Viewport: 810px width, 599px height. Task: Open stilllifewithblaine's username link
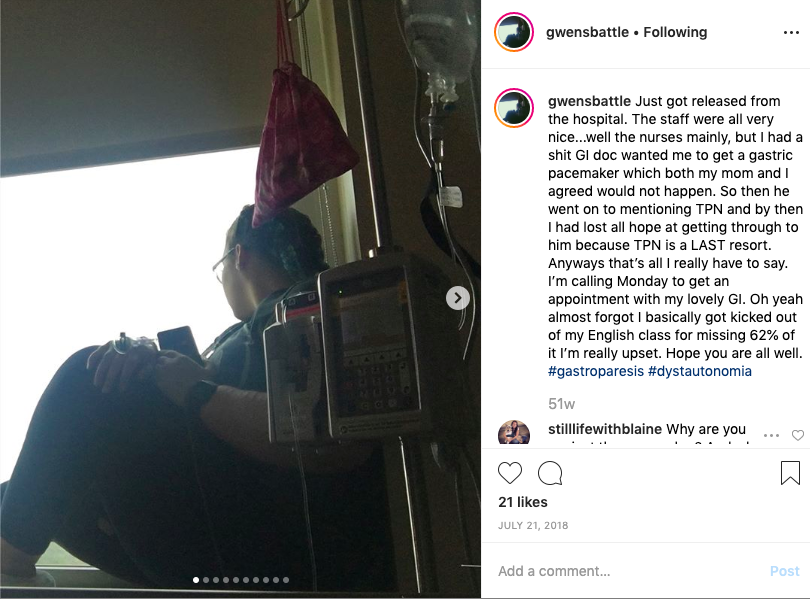pyautogui.click(x=604, y=429)
